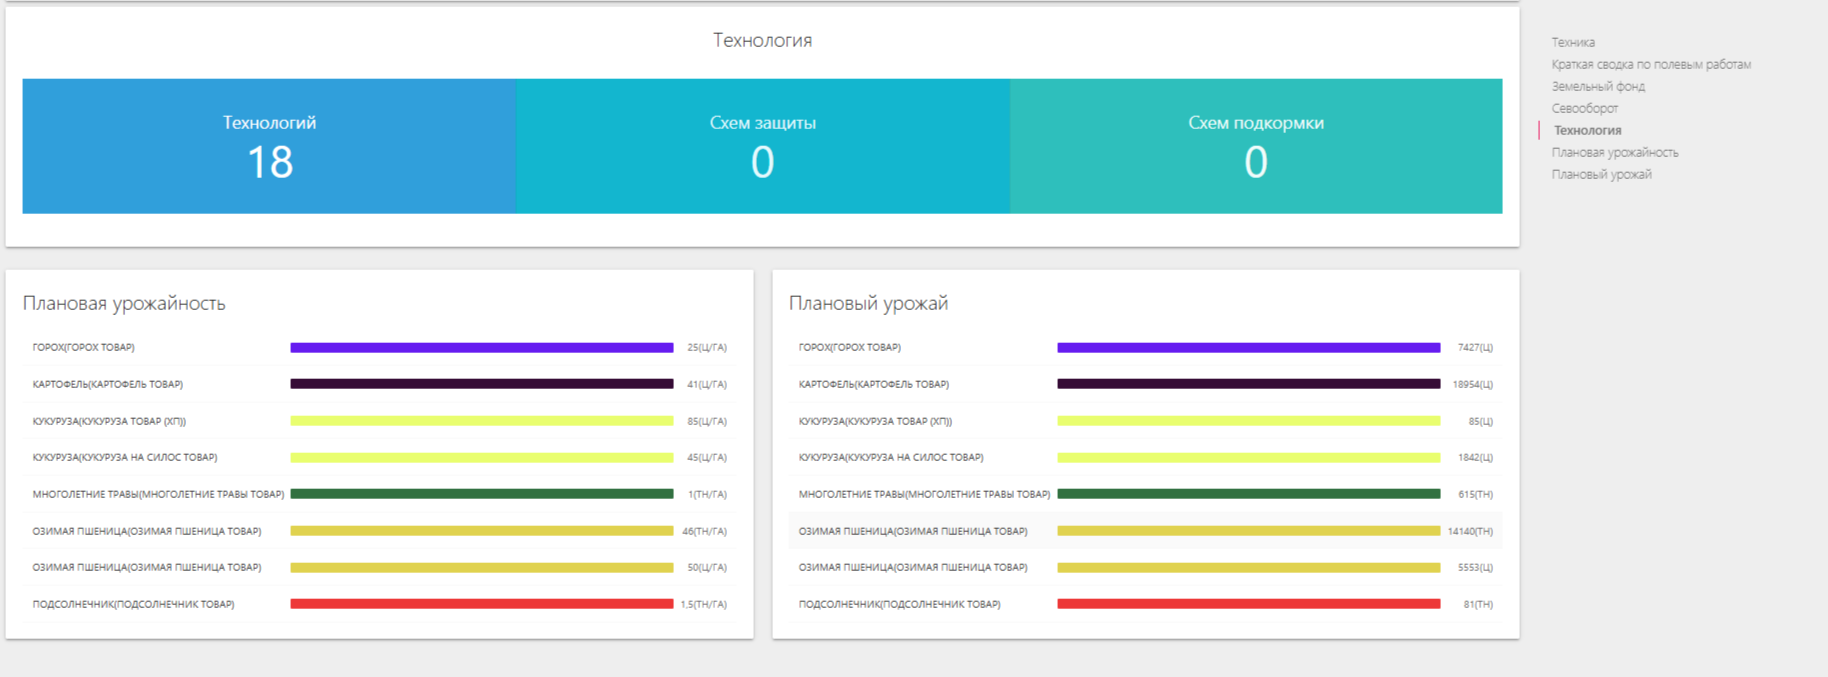
Task: Click the Технологий 18 card
Action: coord(269,146)
